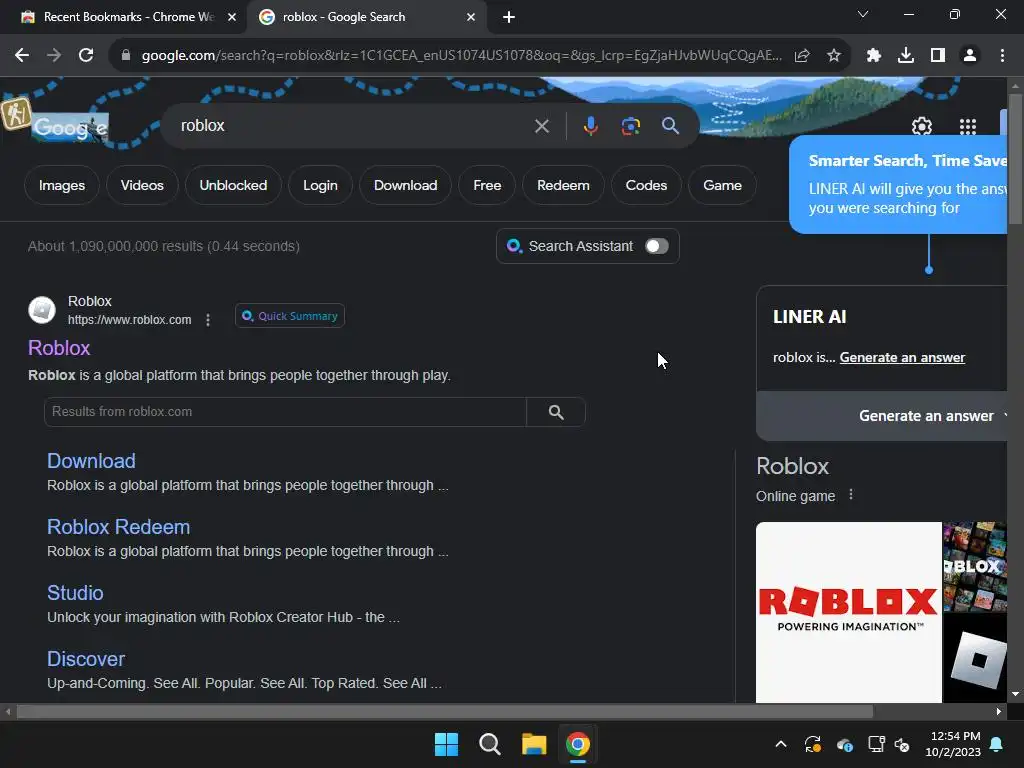
Task: Filter results by Videos
Action: tap(142, 185)
